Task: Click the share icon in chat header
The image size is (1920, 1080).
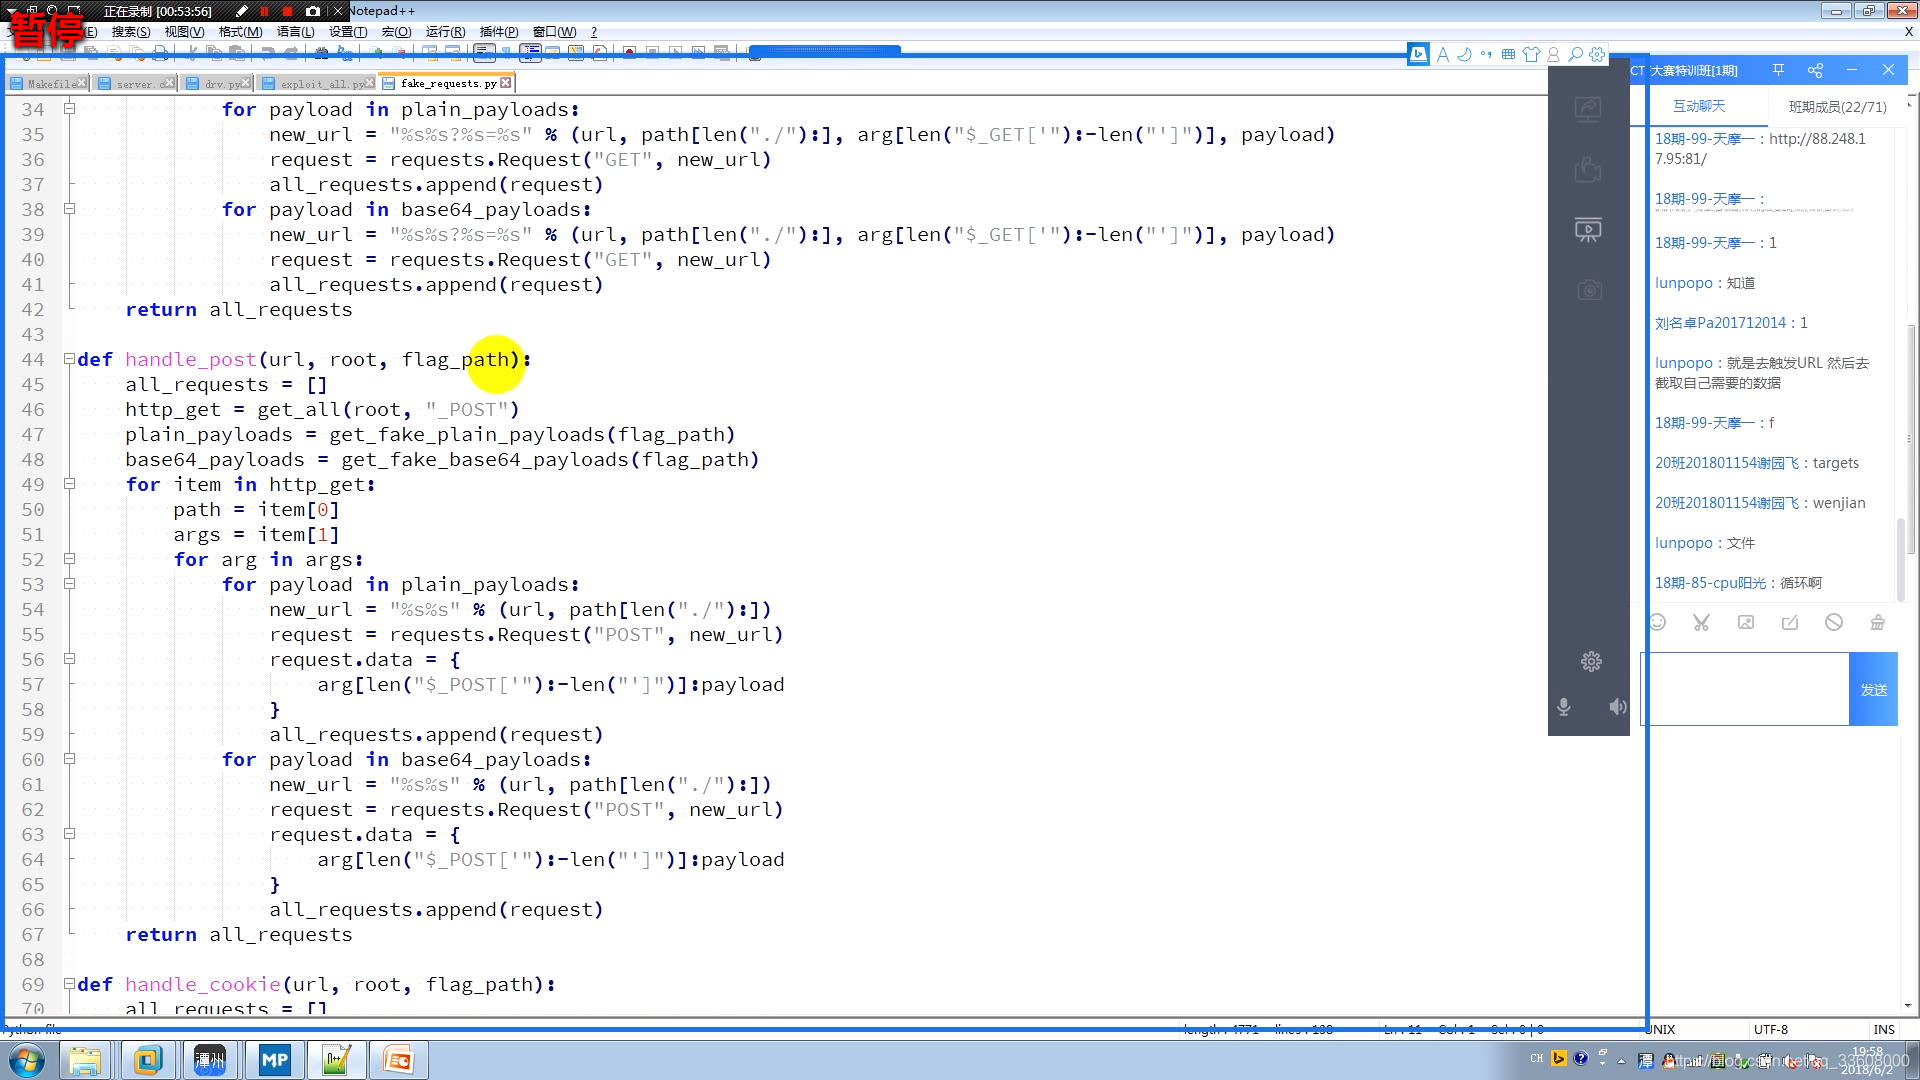Action: pyautogui.click(x=1815, y=70)
